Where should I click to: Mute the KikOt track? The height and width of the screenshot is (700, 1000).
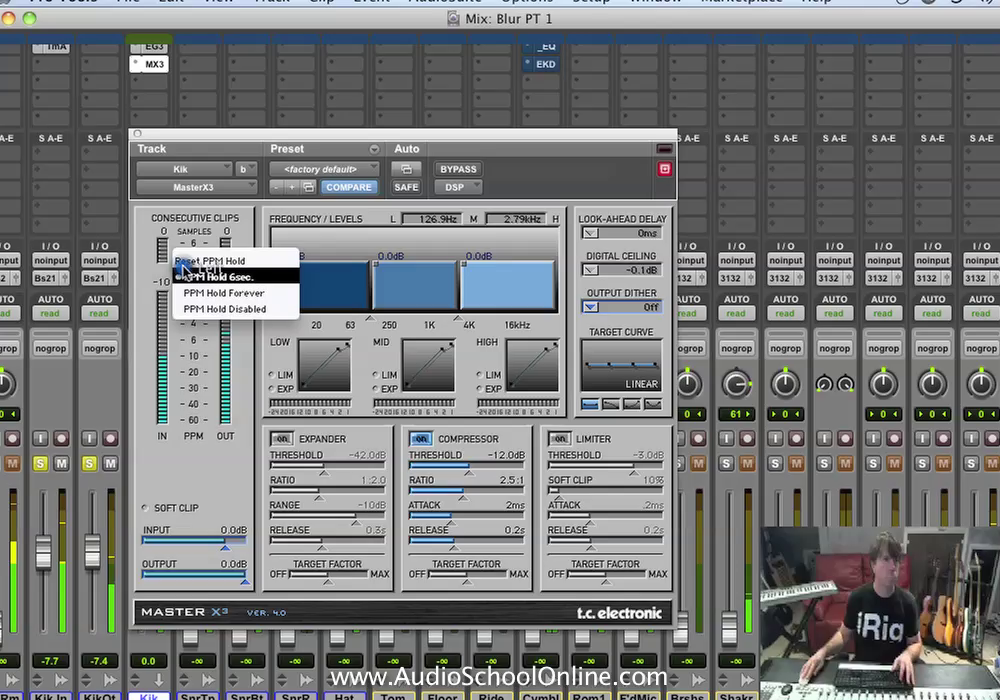click(110, 463)
